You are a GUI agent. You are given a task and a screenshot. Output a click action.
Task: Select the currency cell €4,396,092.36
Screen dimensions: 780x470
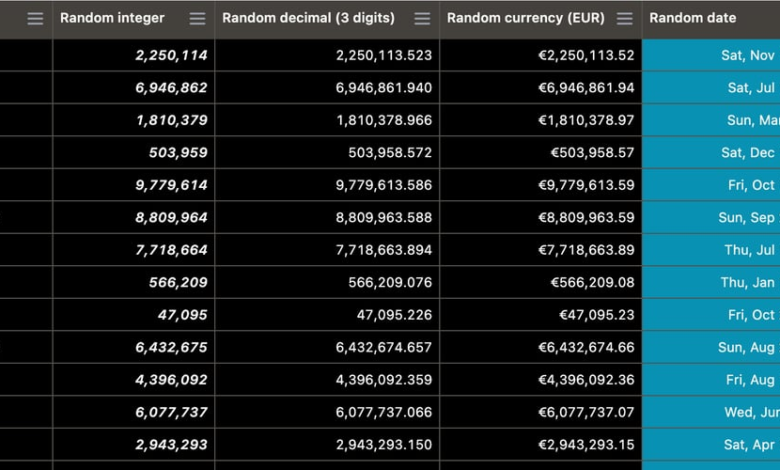tap(541, 379)
